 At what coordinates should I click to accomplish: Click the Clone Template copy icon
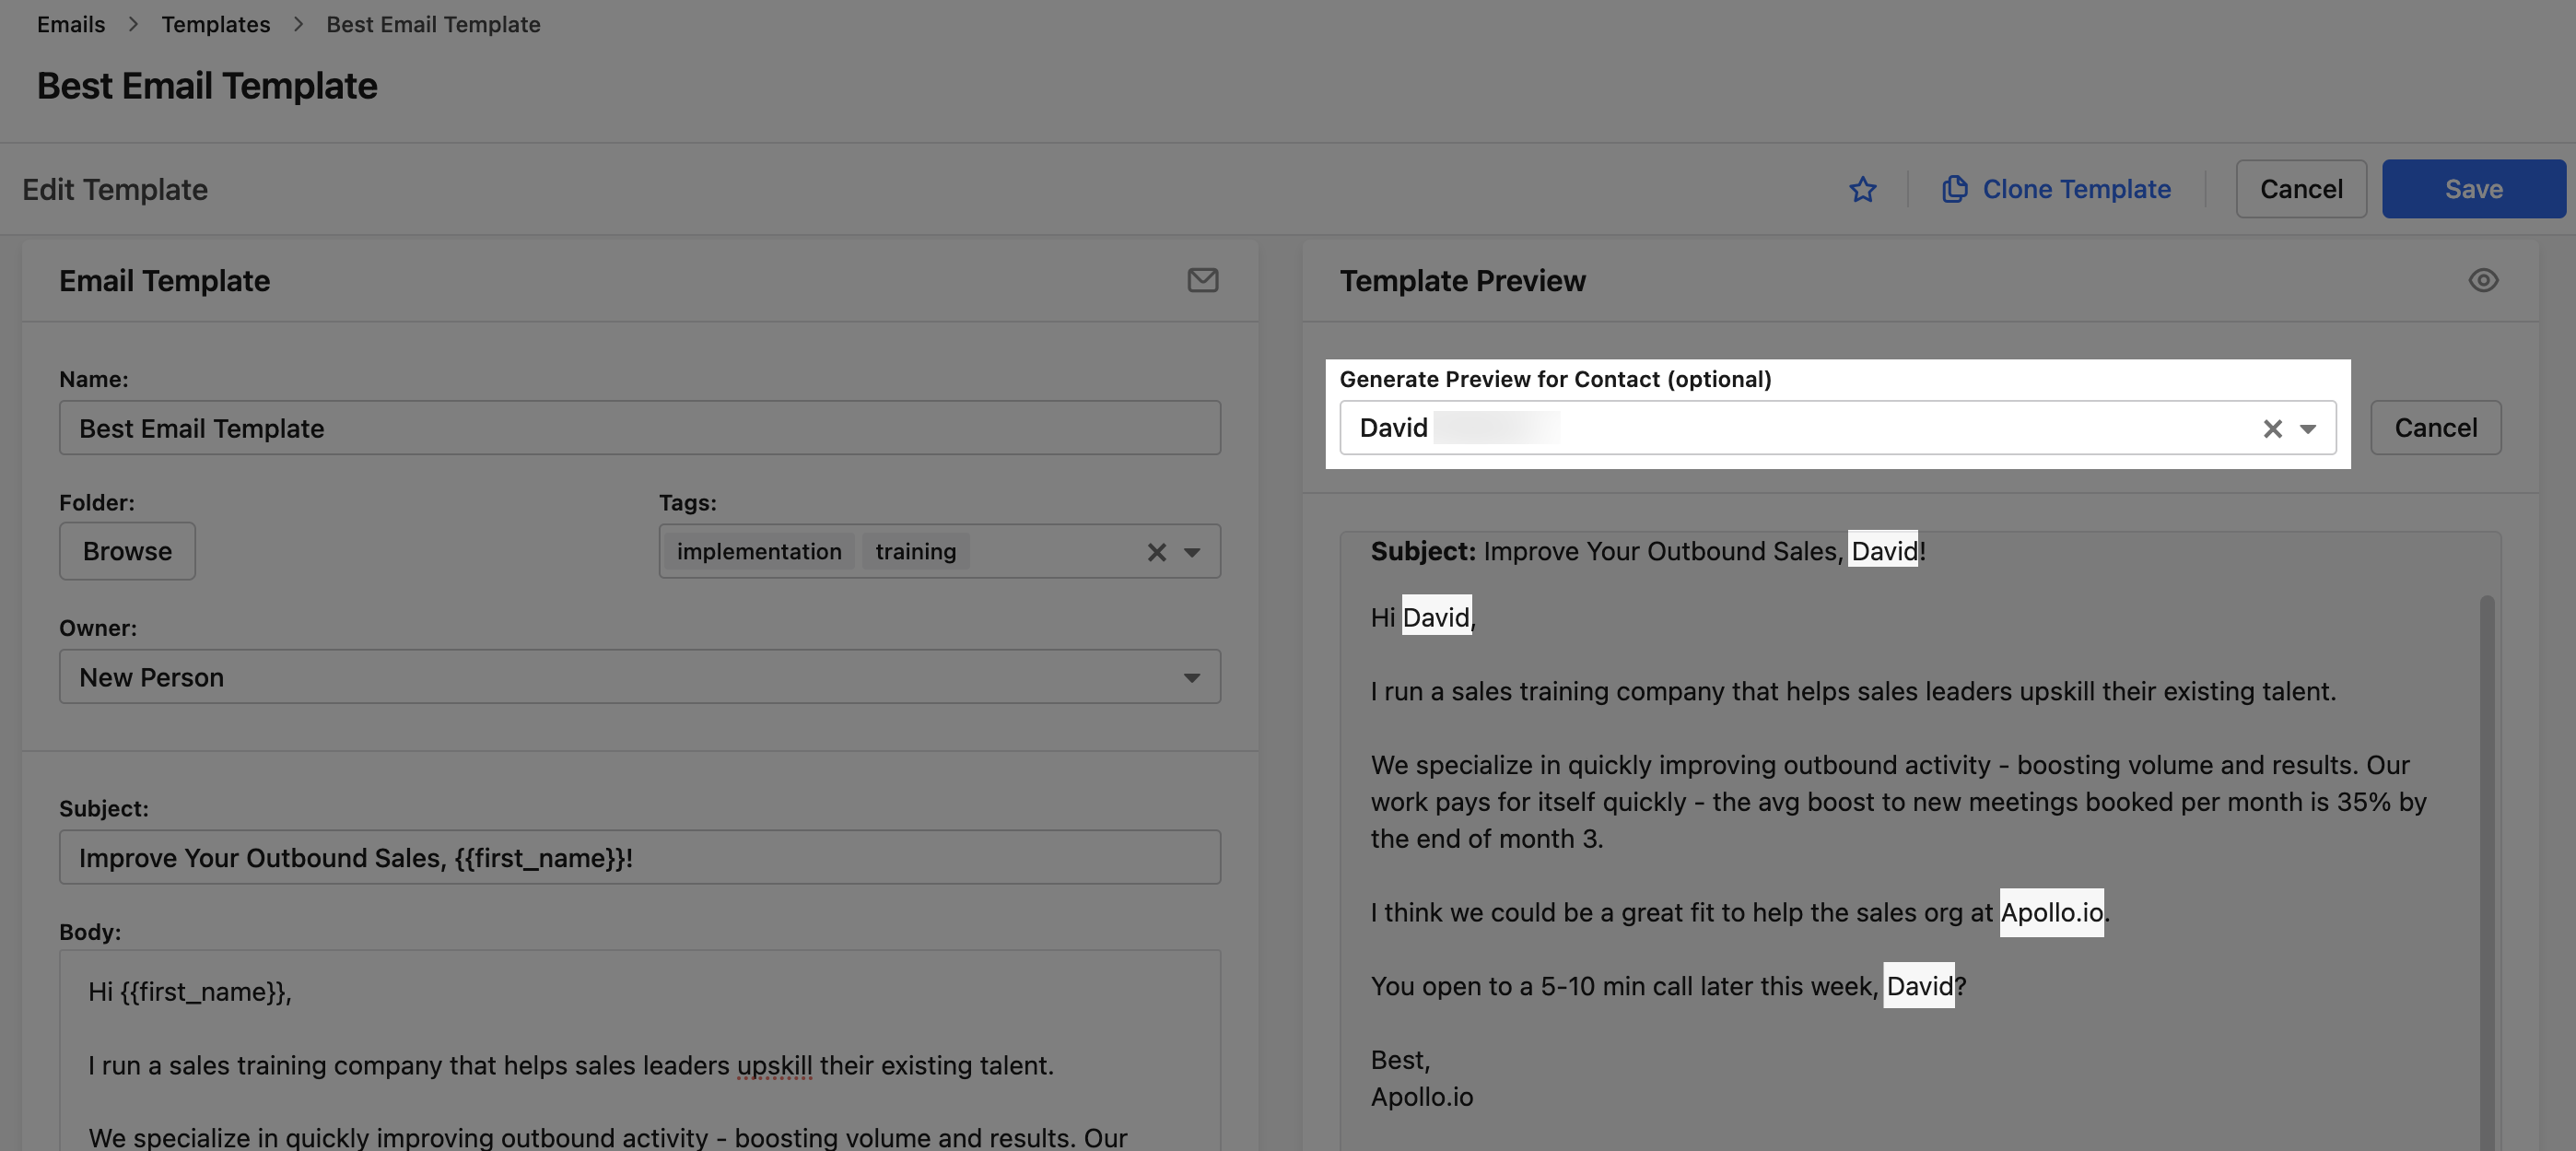[1954, 189]
